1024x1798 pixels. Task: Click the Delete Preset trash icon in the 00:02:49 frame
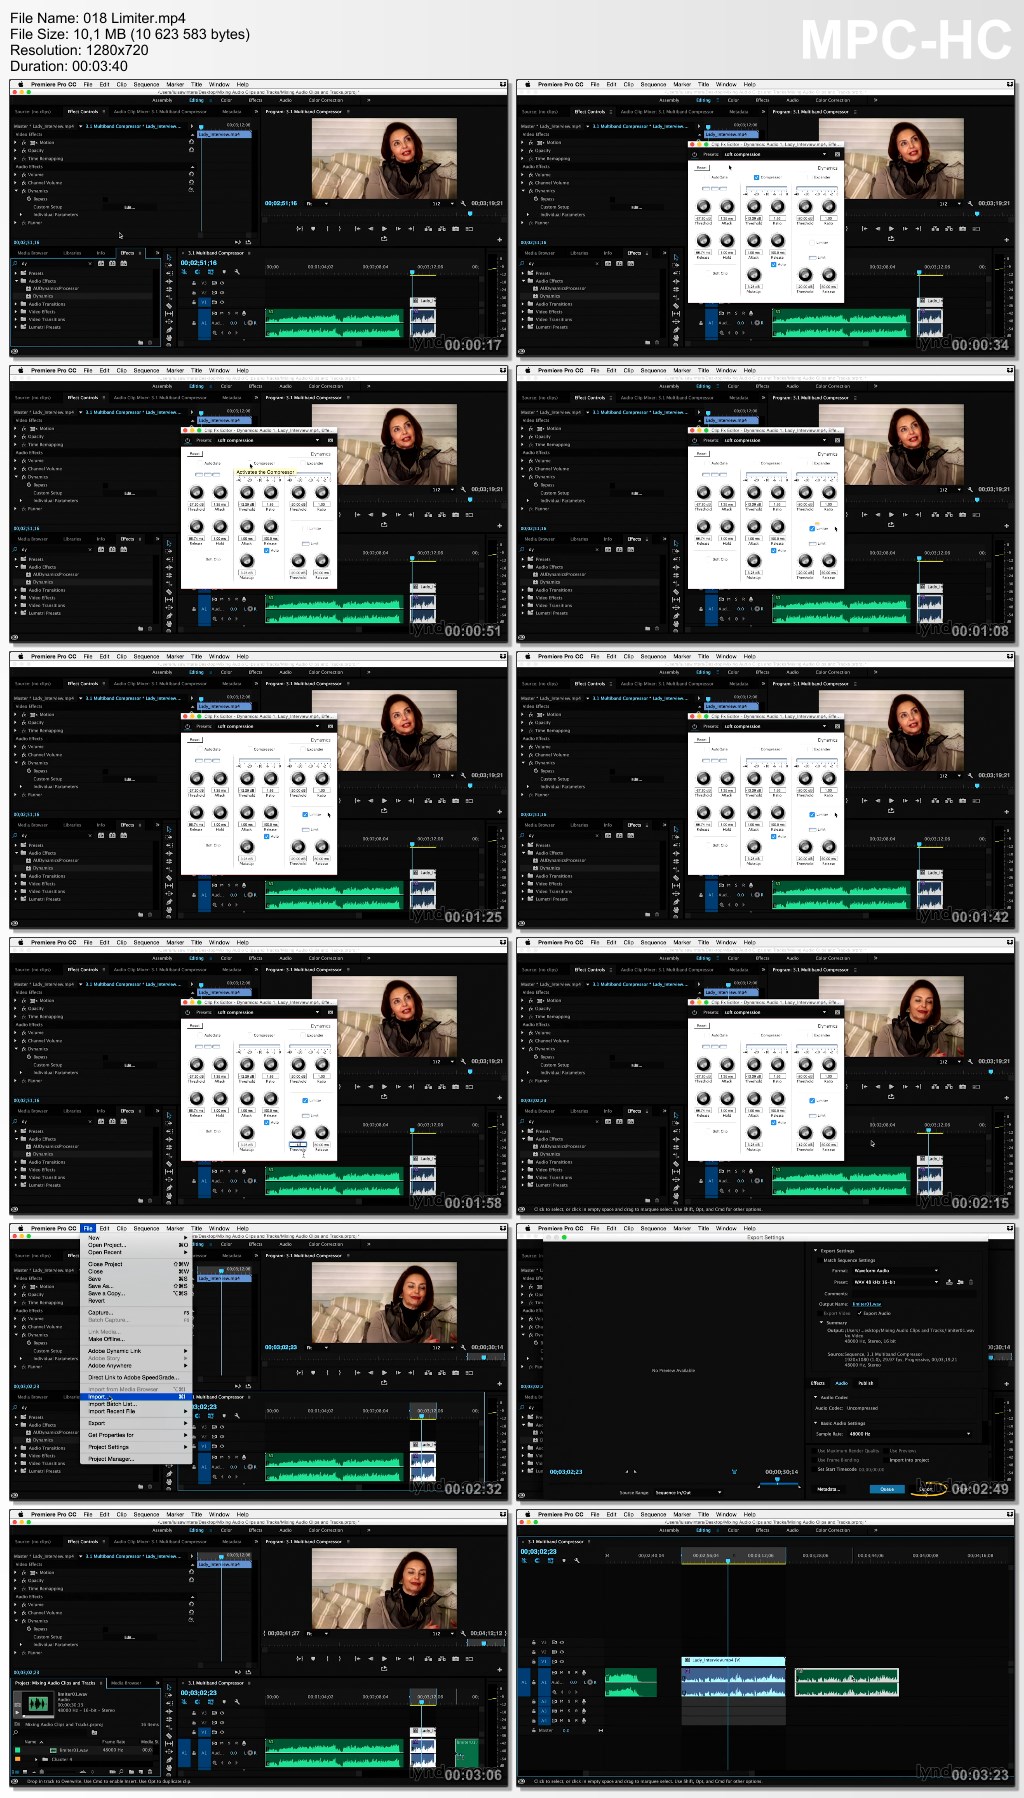coord(971,1282)
